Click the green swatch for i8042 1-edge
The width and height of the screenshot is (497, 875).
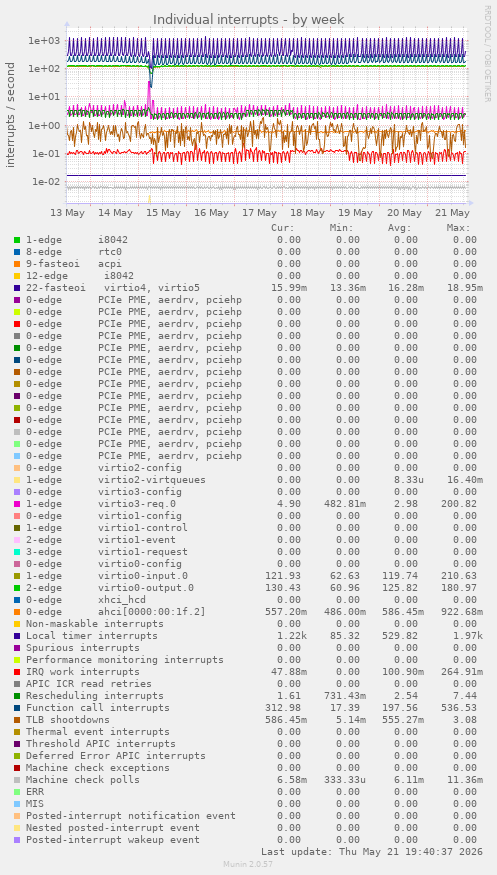click(17, 240)
